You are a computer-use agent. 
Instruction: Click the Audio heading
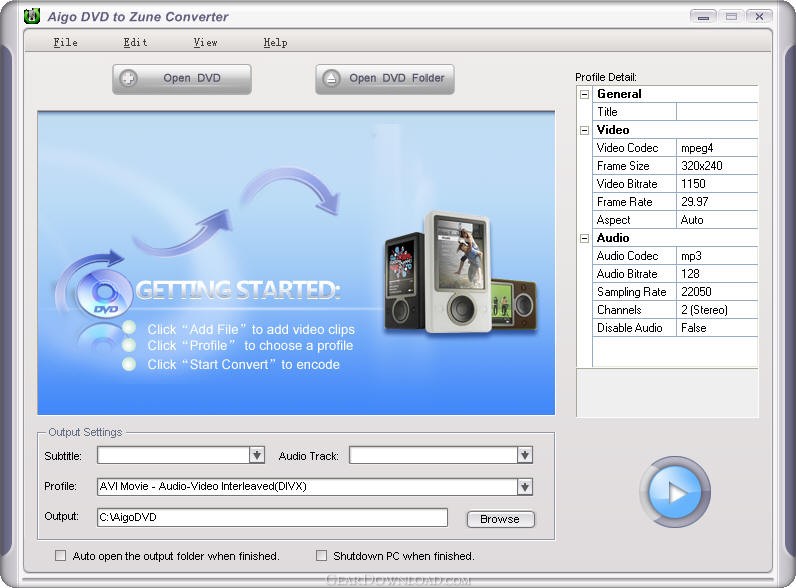click(613, 238)
